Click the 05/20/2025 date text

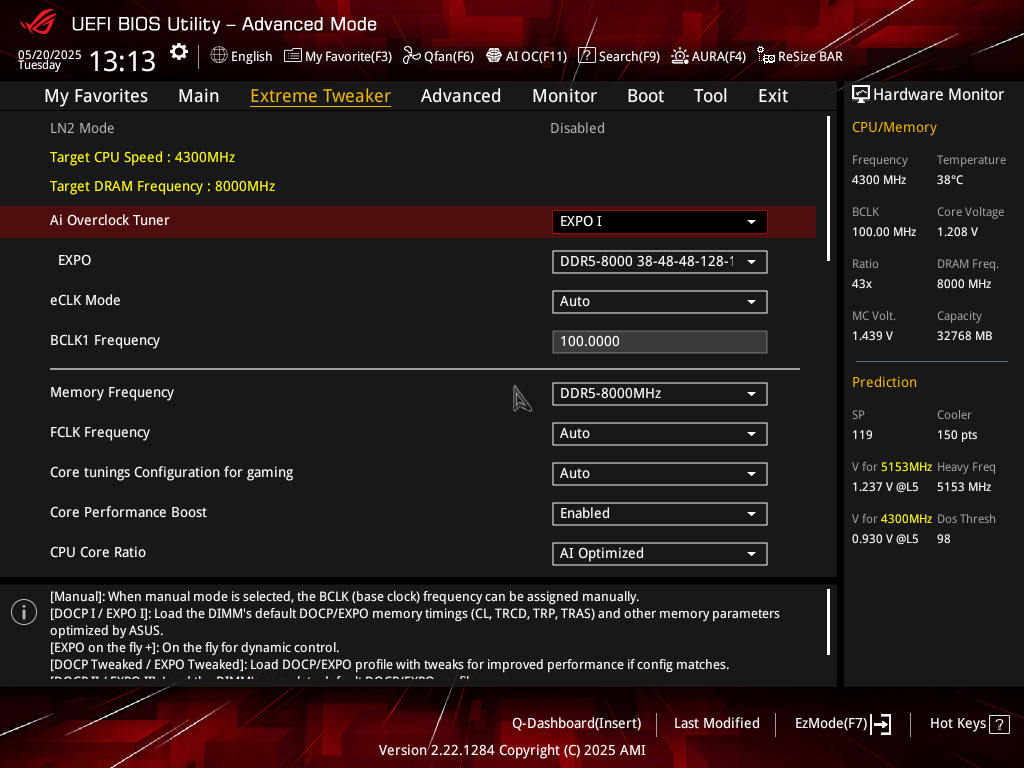click(x=50, y=55)
